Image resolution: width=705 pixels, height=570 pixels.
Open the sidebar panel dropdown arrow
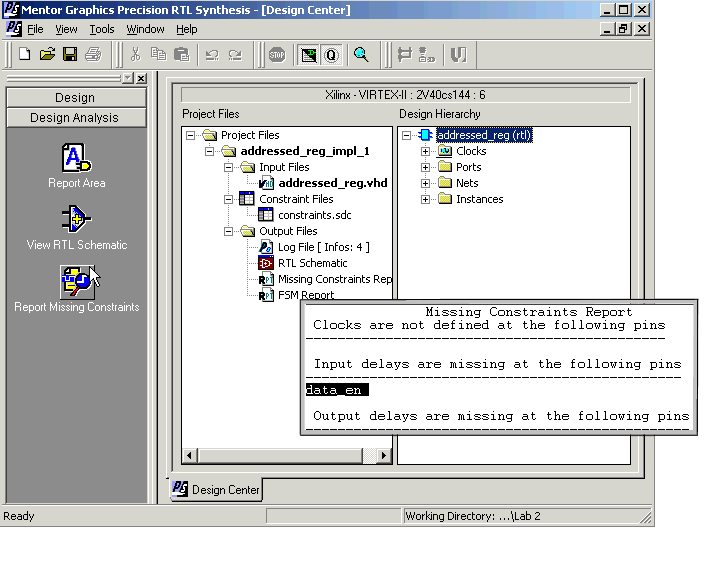coord(128,78)
